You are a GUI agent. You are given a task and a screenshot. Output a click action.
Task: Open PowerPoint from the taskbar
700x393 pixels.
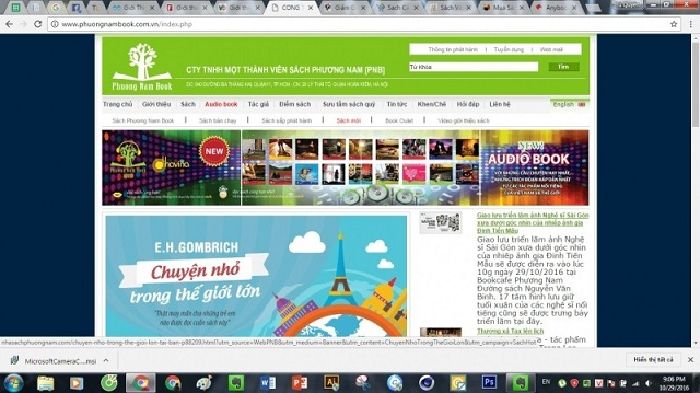(x=300, y=383)
